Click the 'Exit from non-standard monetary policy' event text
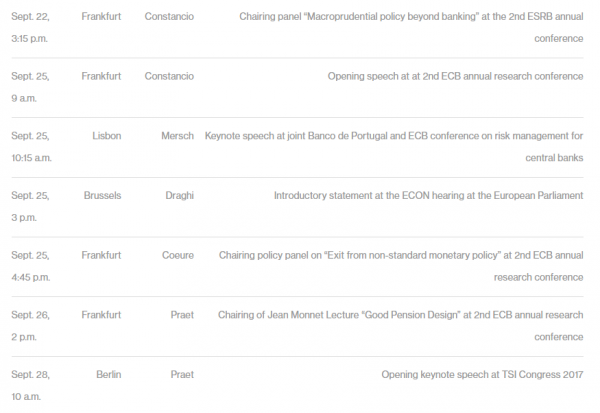 click(401, 266)
